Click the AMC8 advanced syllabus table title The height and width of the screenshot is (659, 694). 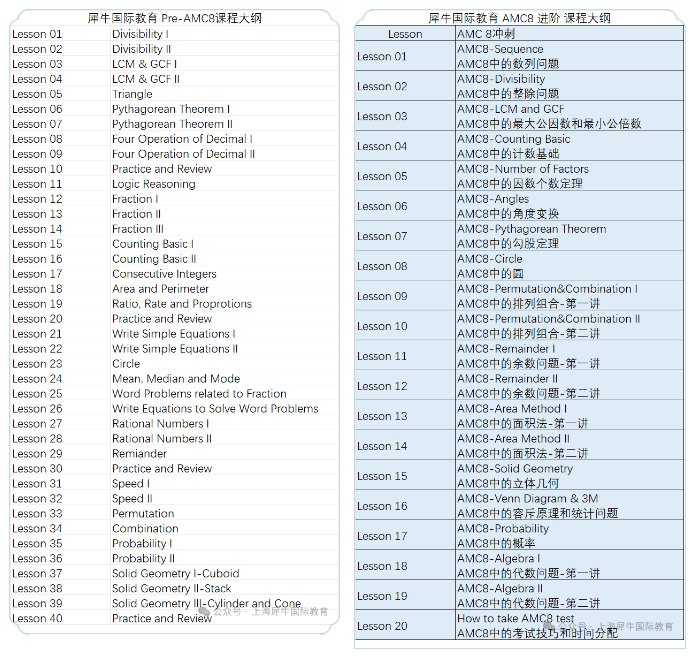(519, 18)
